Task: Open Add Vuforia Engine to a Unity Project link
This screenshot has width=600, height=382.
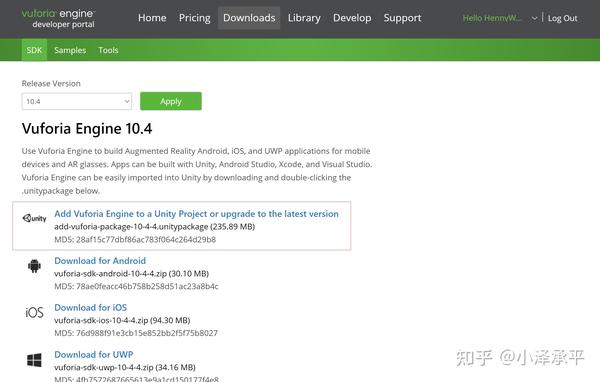Action: point(196,214)
